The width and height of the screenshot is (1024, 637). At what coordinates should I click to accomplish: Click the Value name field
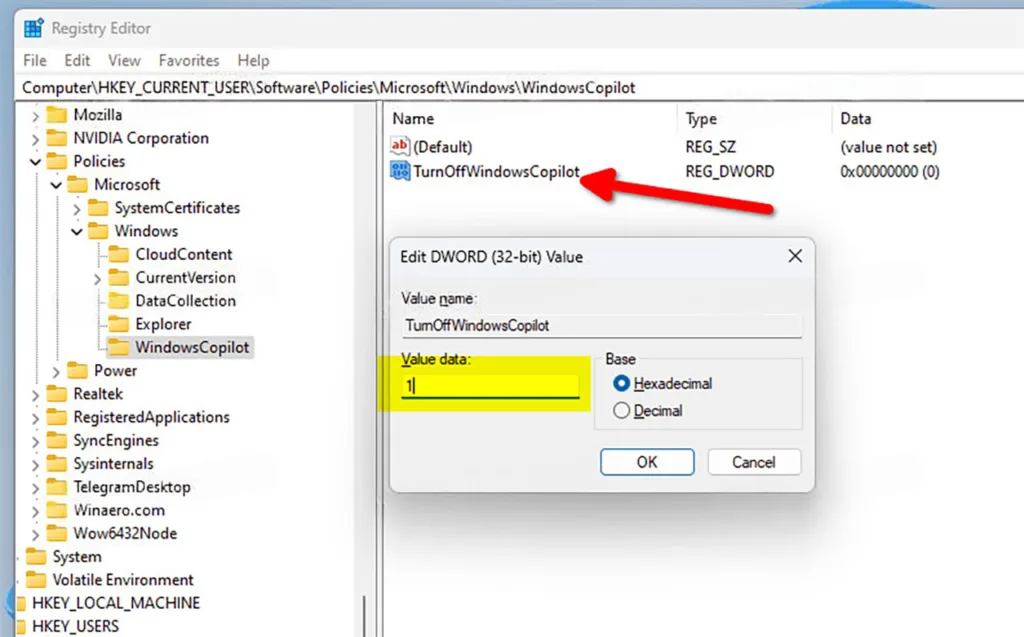pos(601,325)
